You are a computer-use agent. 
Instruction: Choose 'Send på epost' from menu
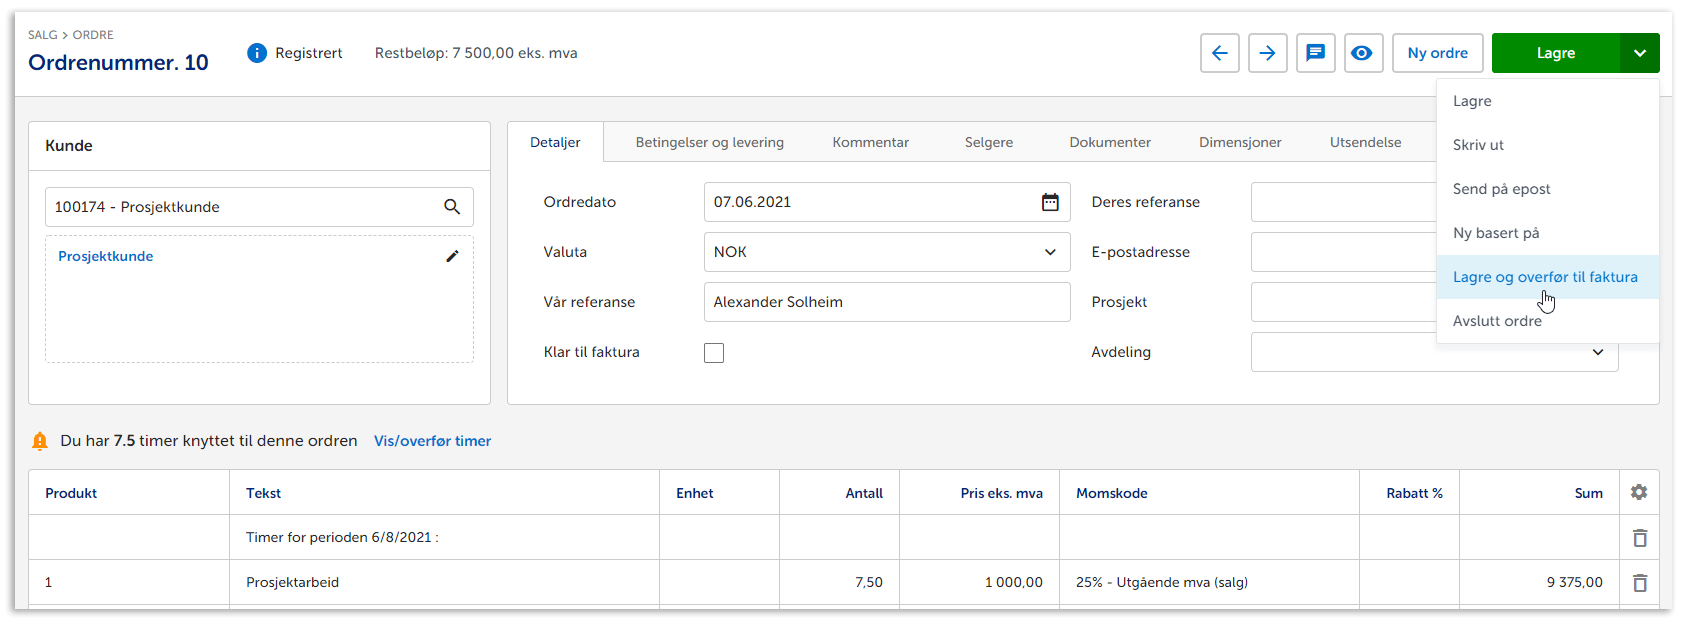tap(1501, 189)
